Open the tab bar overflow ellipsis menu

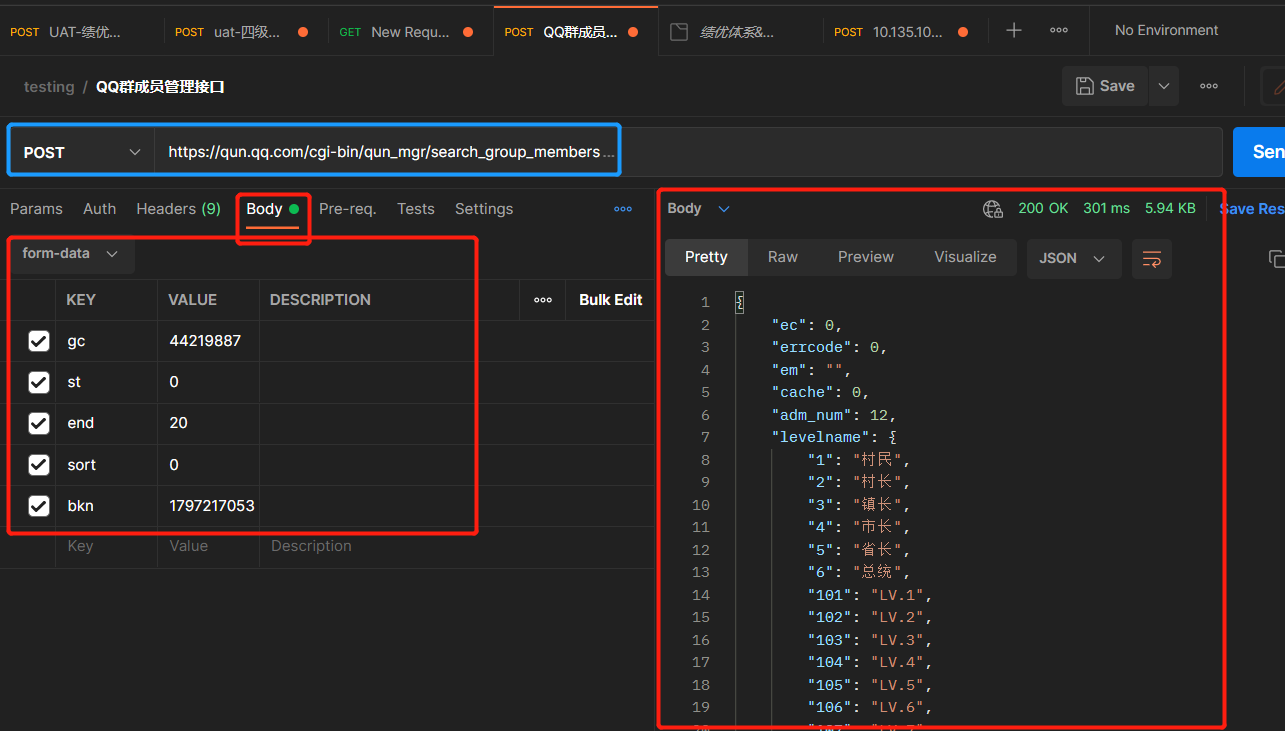click(1059, 31)
